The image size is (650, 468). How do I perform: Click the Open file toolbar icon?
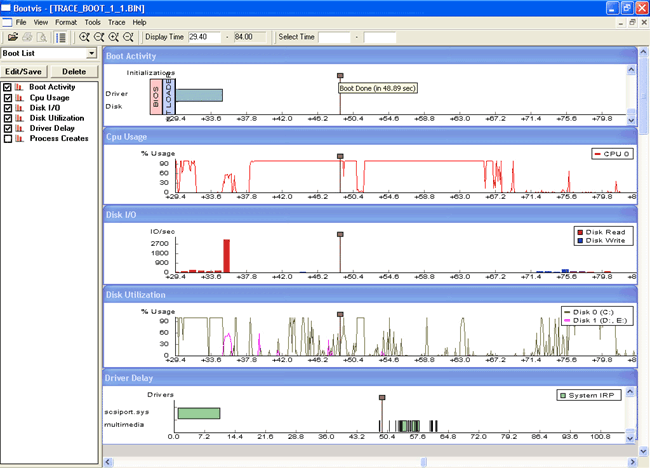click(x=13, y=37)
